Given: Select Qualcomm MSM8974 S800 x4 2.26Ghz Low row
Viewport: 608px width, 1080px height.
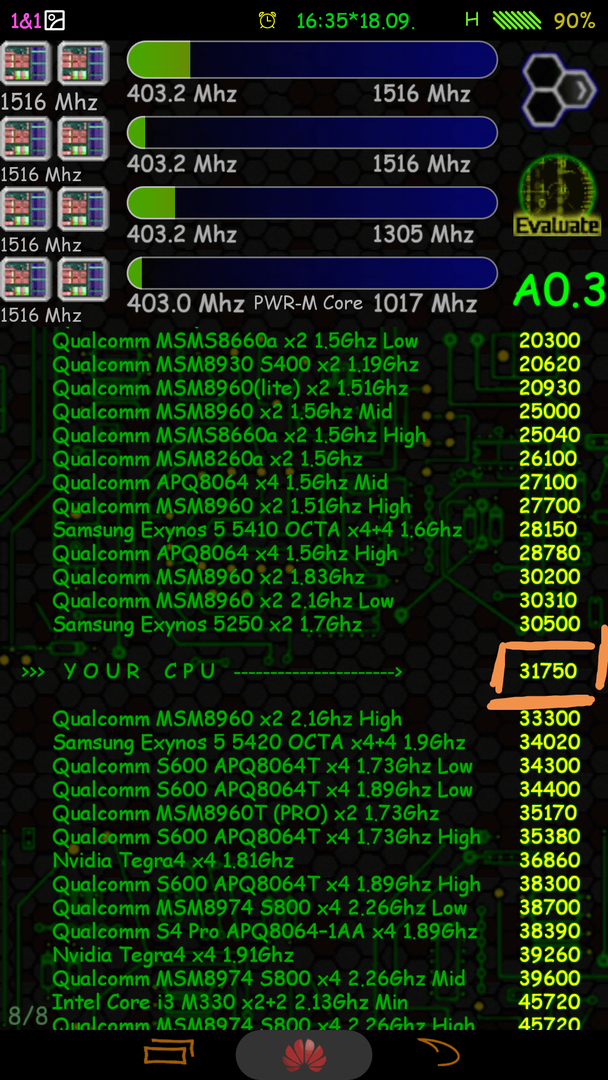Looking at the screenshot, I should pyautogui.click(x=317, y=907).
